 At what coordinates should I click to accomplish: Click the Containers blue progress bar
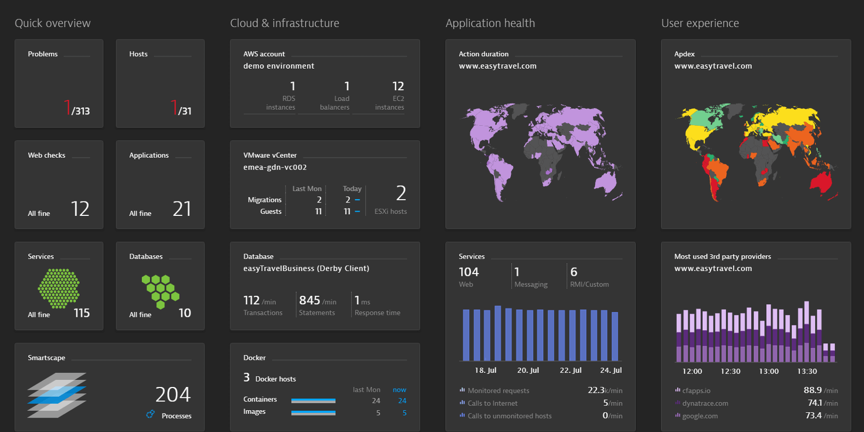point(313,401)
